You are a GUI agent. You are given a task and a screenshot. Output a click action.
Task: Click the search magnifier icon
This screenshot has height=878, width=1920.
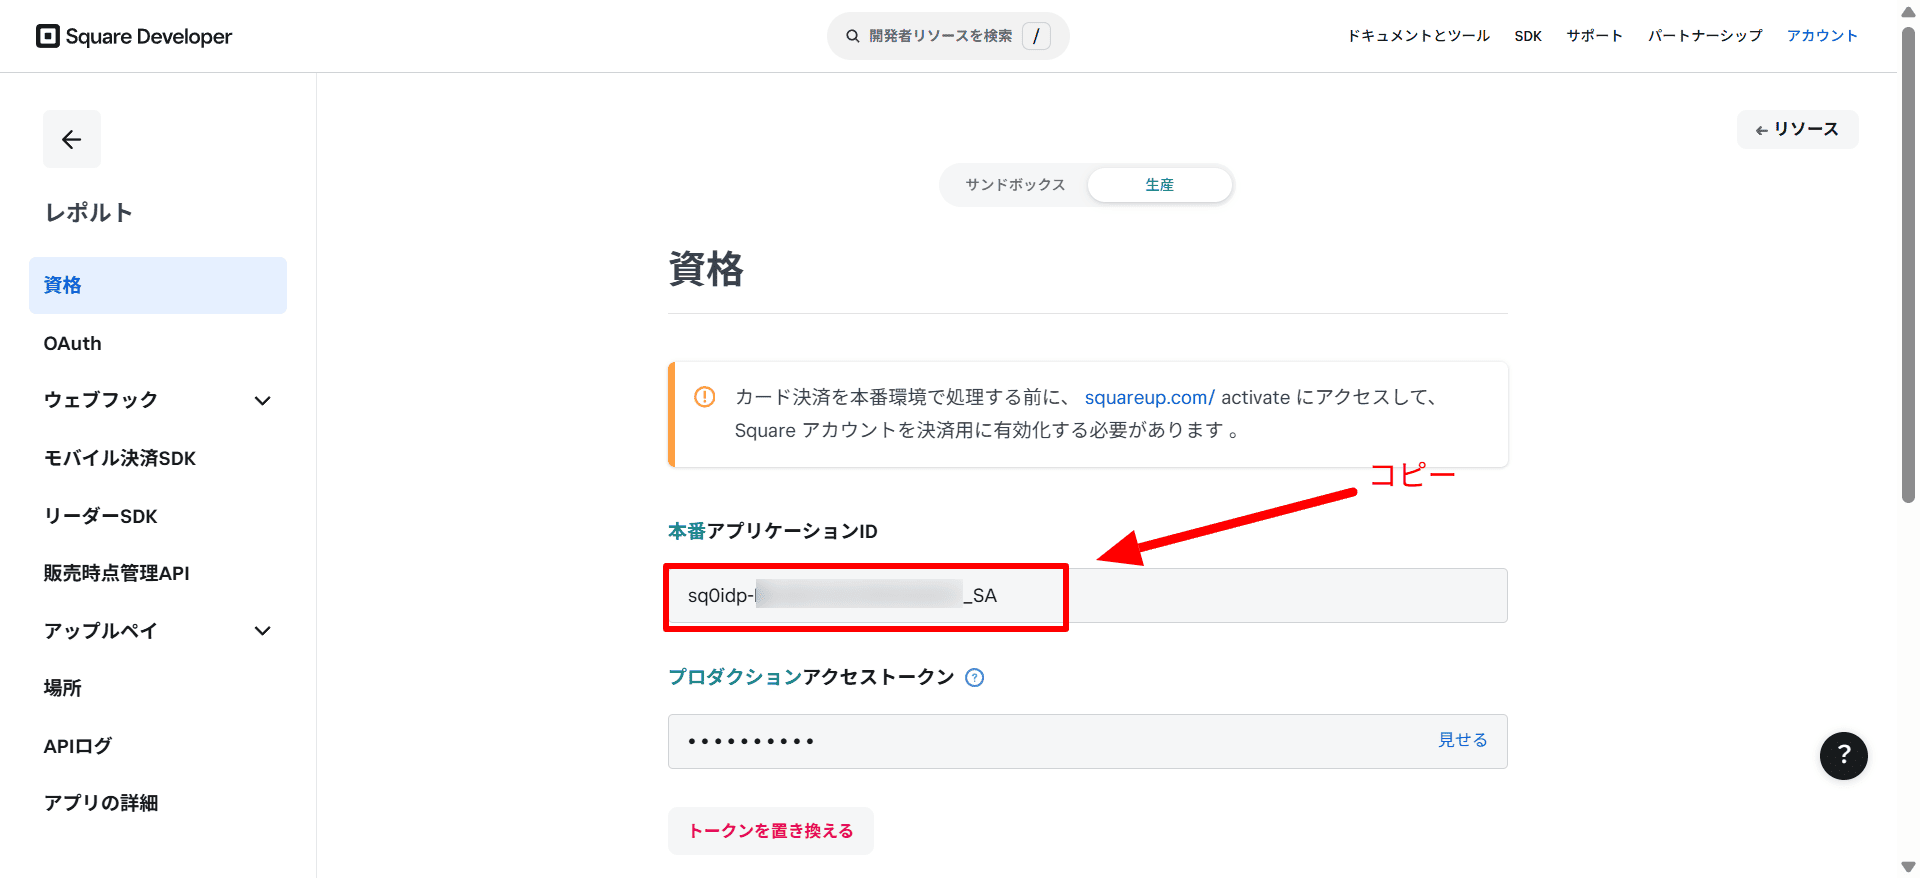tap(853, 36)
